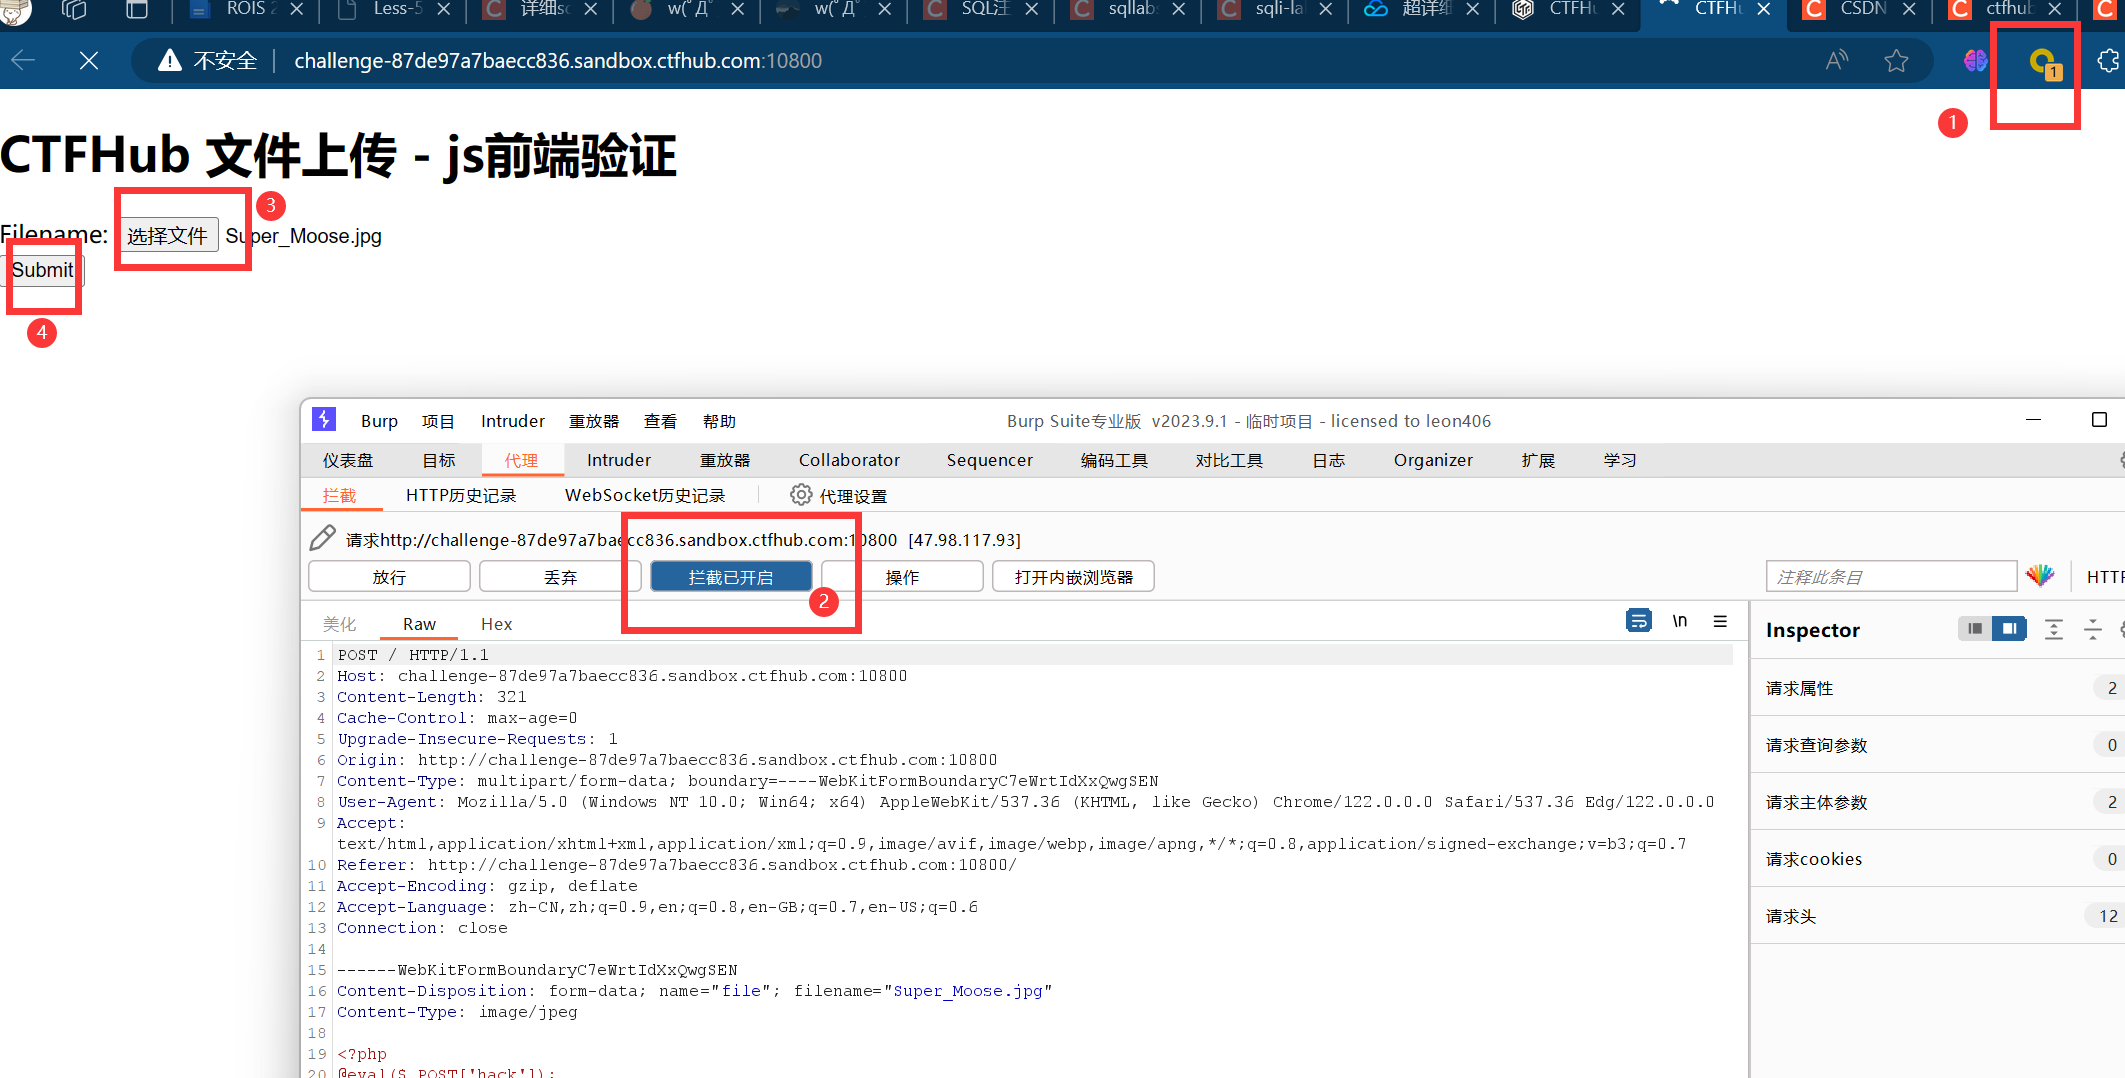Viewport: 2125px width, 1078px height.
Task: Switch to the HTTP历史记录 tab
Action: pos(461,495)
